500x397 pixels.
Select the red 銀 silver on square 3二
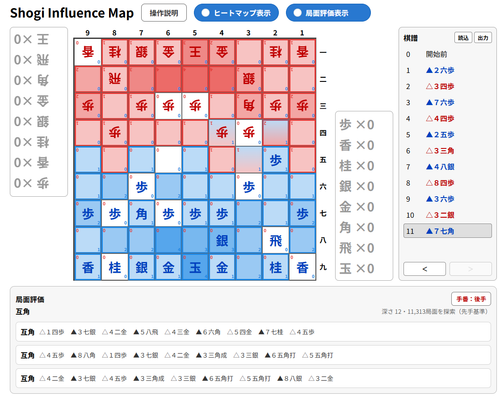(249, 79)
